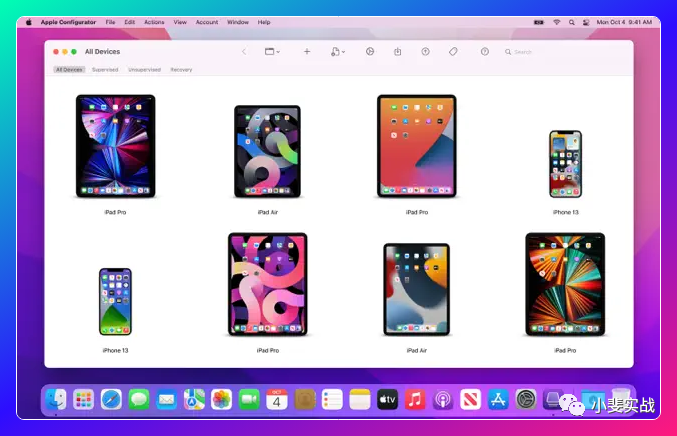The height and width of the screenshot is (436, 677).
Task: Select iPad Pro with orange-green burst wallpaper
Action: click(x=565, y=284)
